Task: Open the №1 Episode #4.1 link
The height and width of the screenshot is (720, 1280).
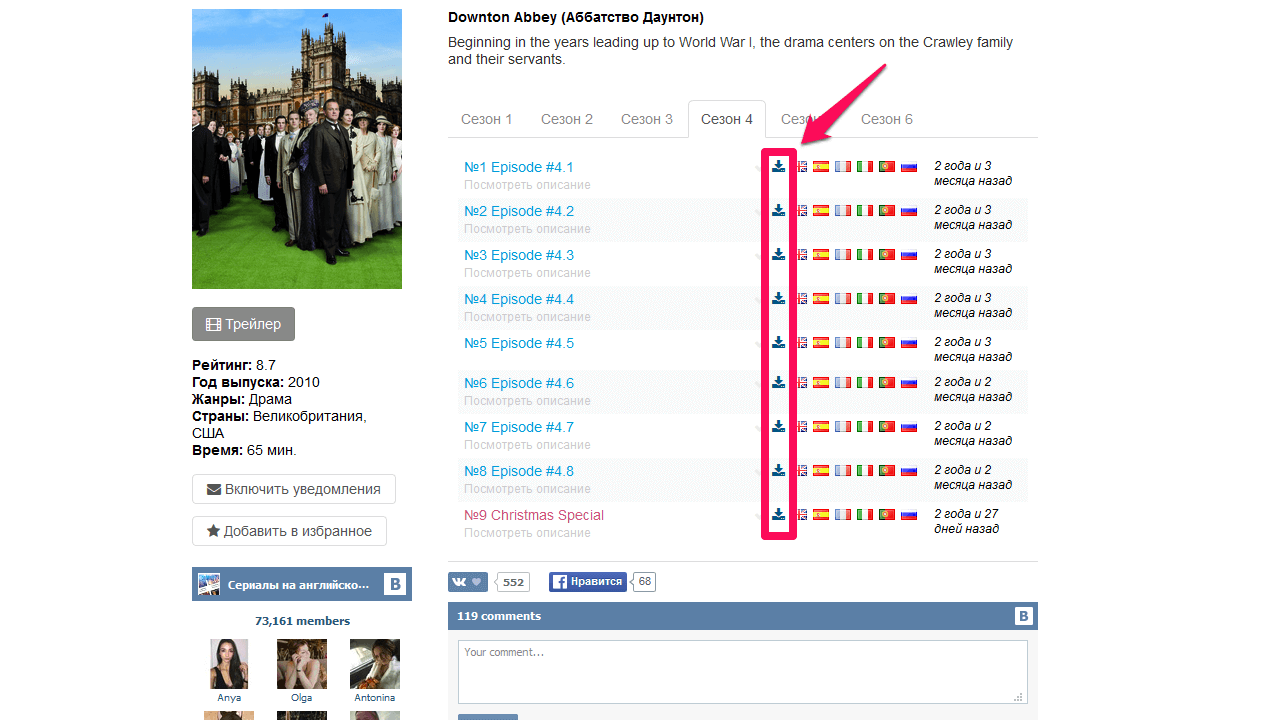Action: (519, 167)
